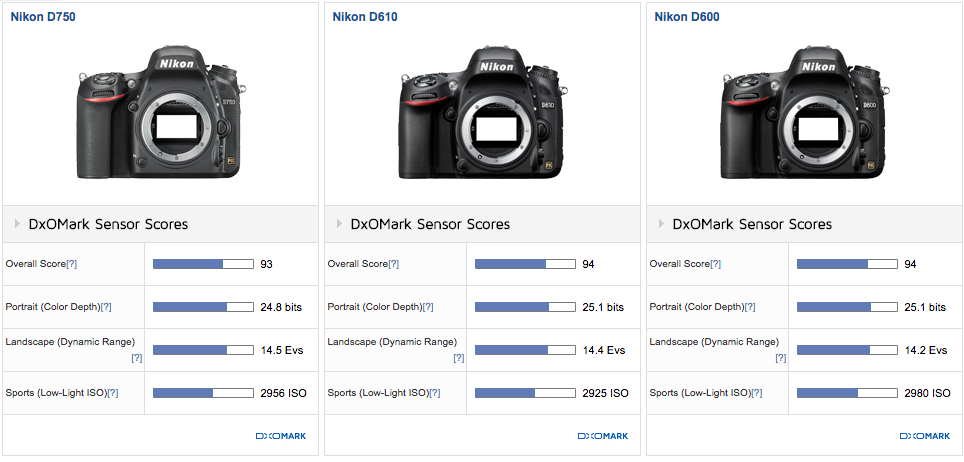Viewport: 964px width, 462px height.
Task: Click the D610 Sports Low-Light ISO bar
Action: (x=525, y=393)
